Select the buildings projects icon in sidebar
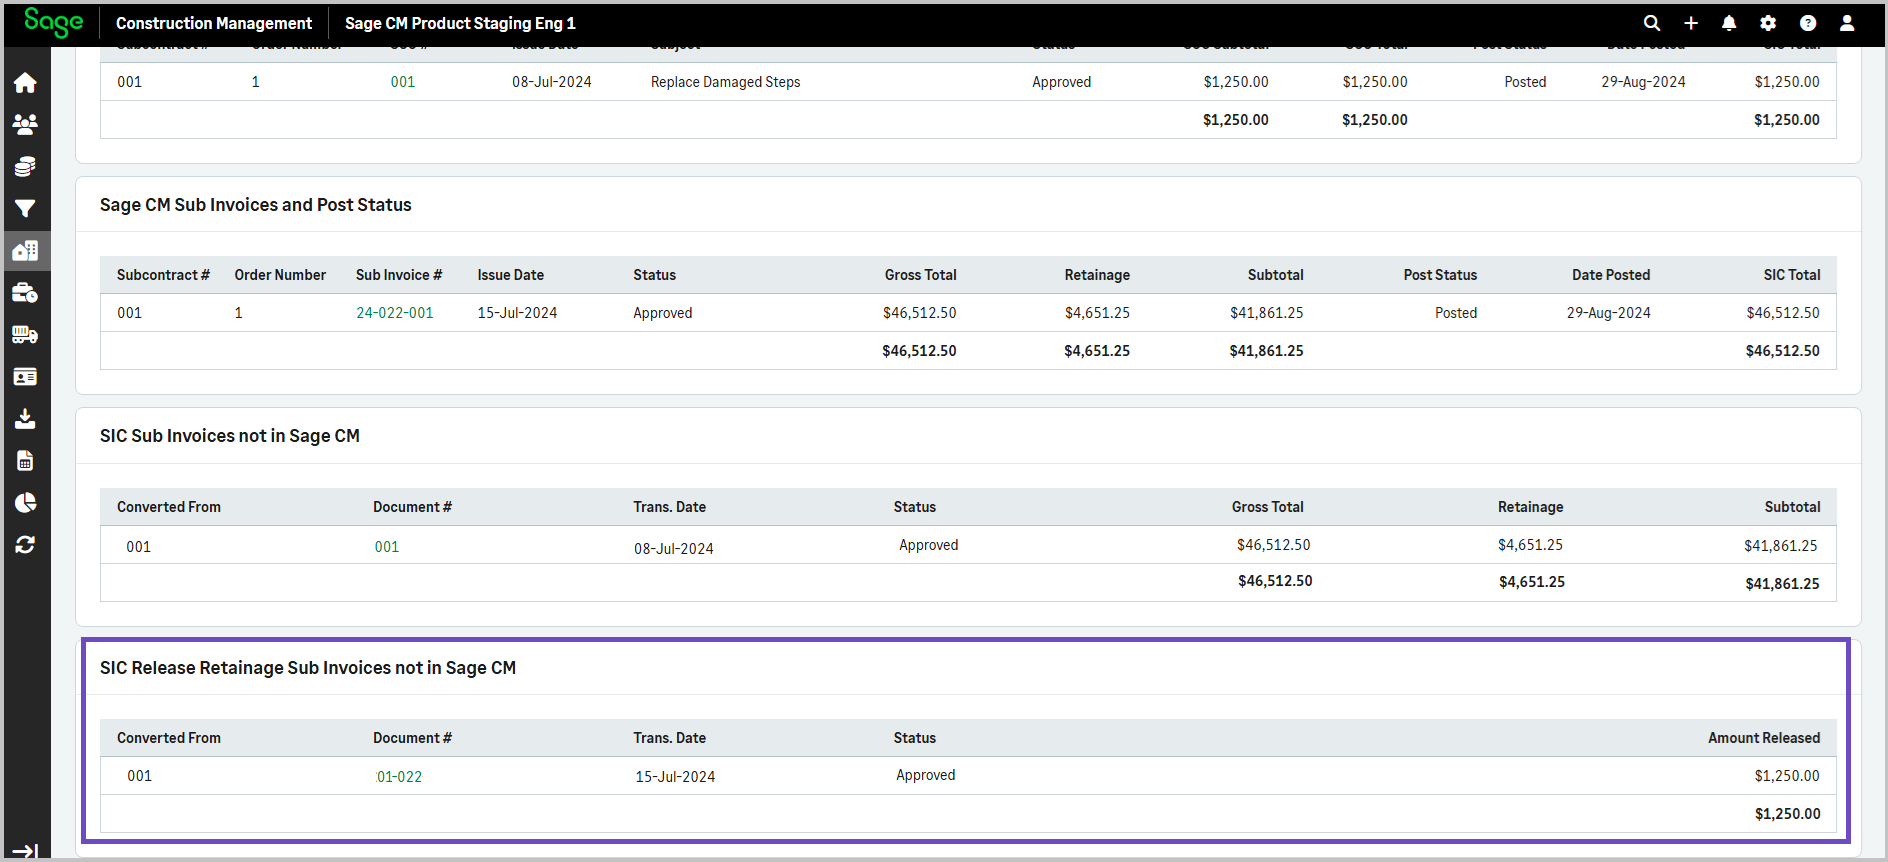Viewport: 1888px width, 862px height. (25, 250)
